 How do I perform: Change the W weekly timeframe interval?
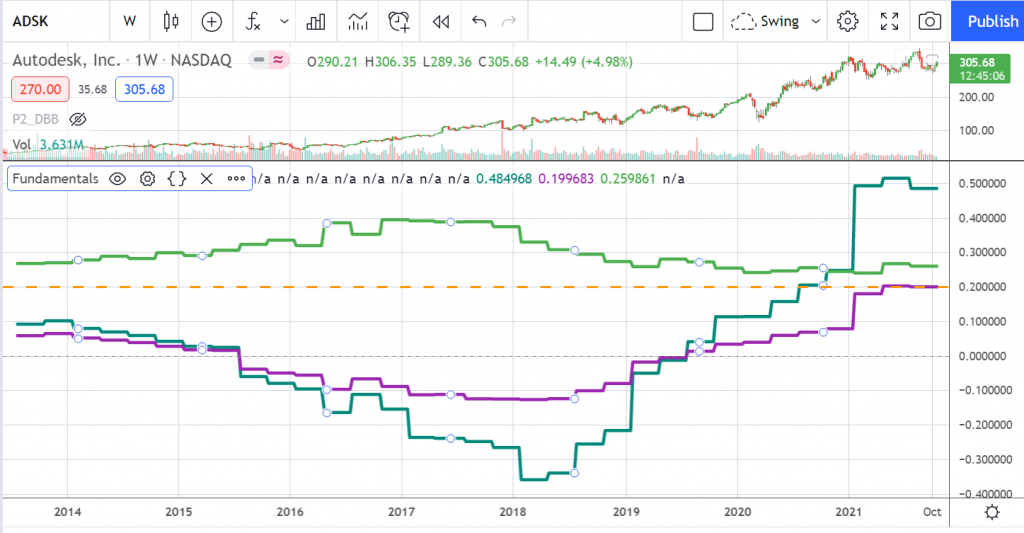click(x=129, y=21)
